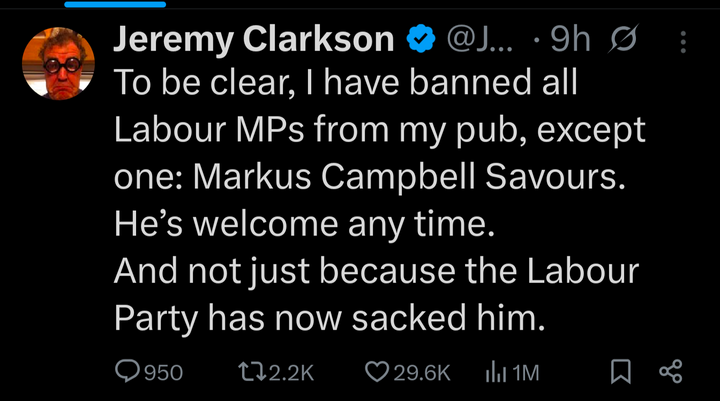Click the Jeremy Clarkson display name

[x=254, y=39]
